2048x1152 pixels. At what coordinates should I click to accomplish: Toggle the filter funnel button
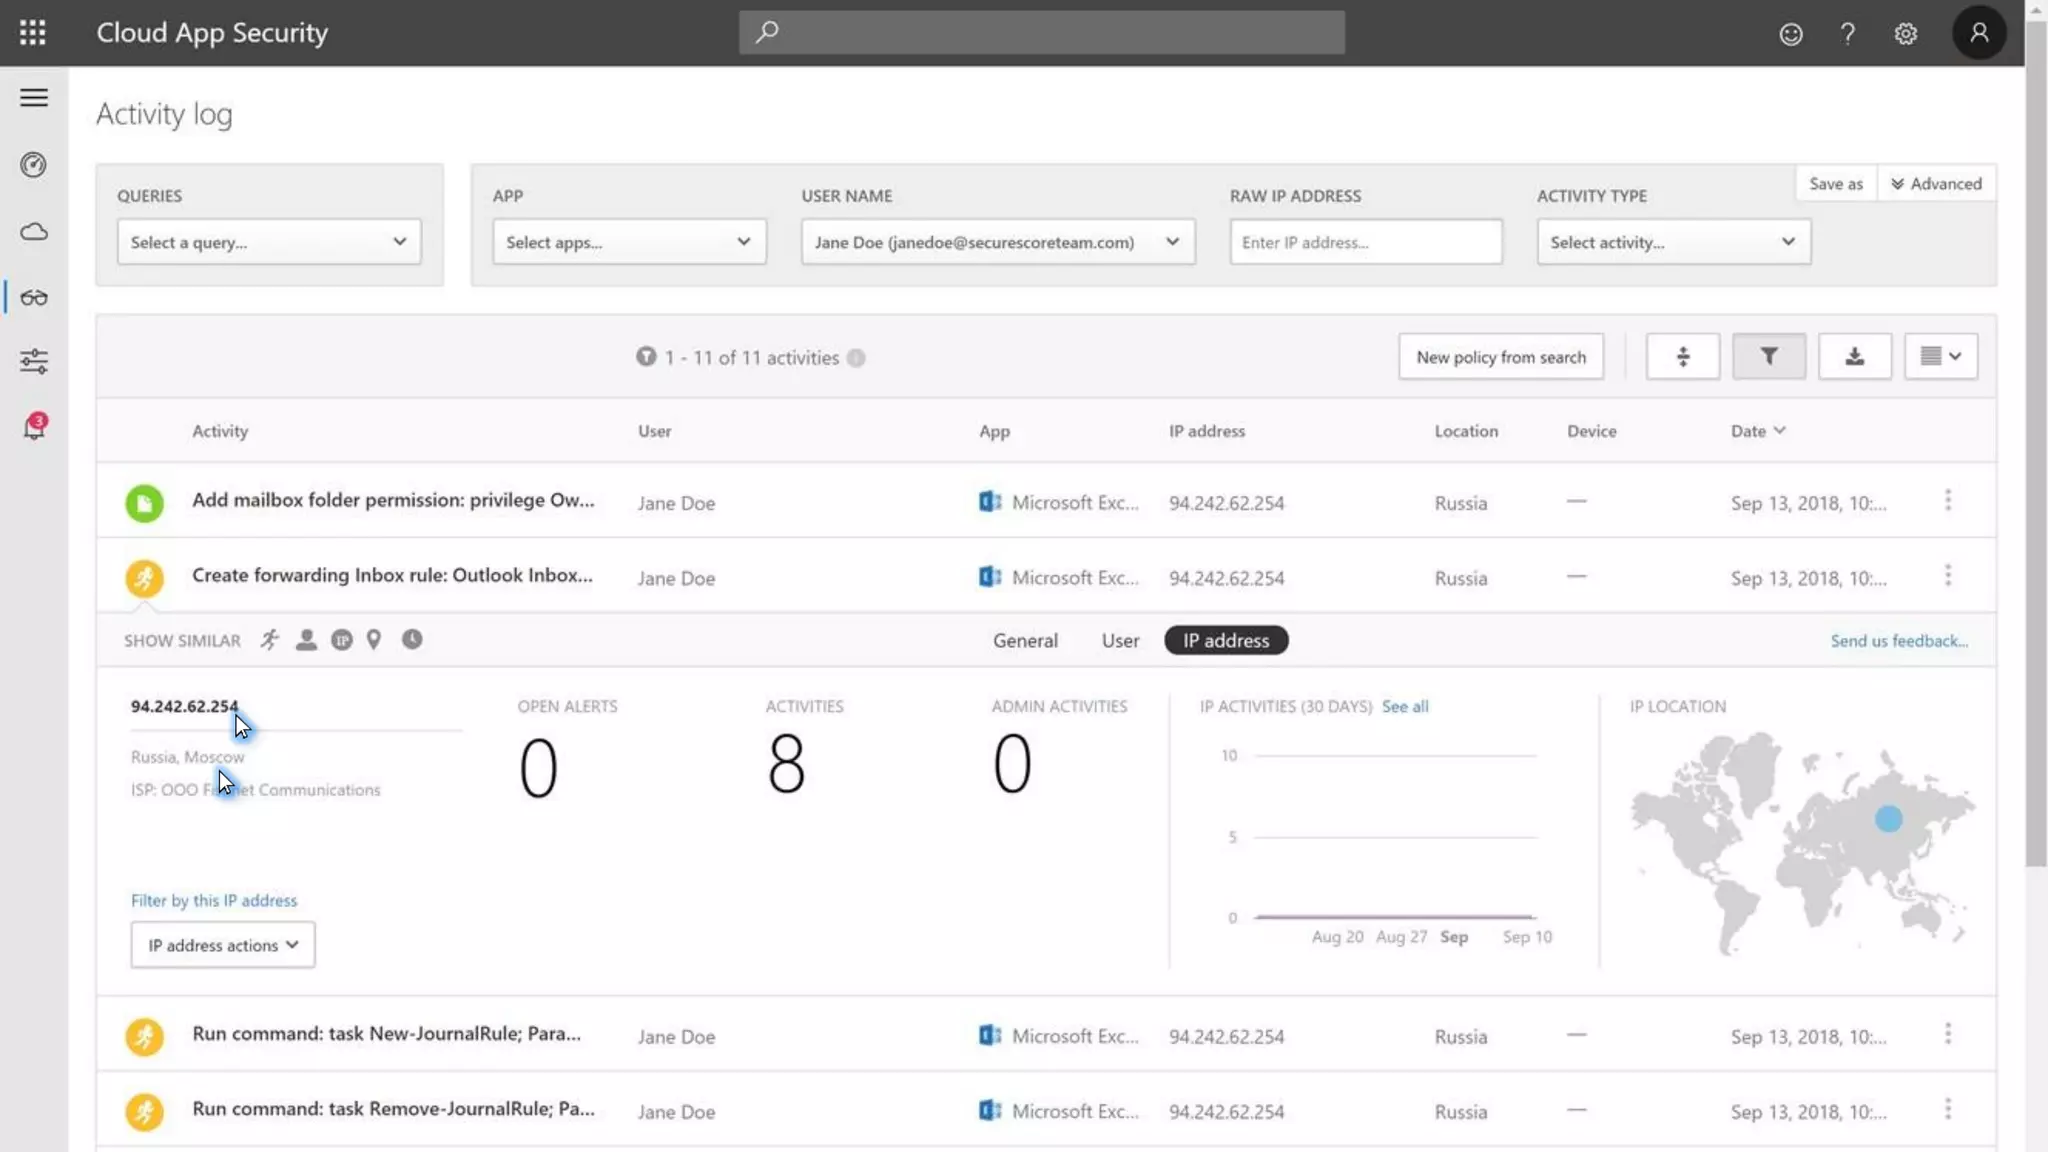point(1768,357)
